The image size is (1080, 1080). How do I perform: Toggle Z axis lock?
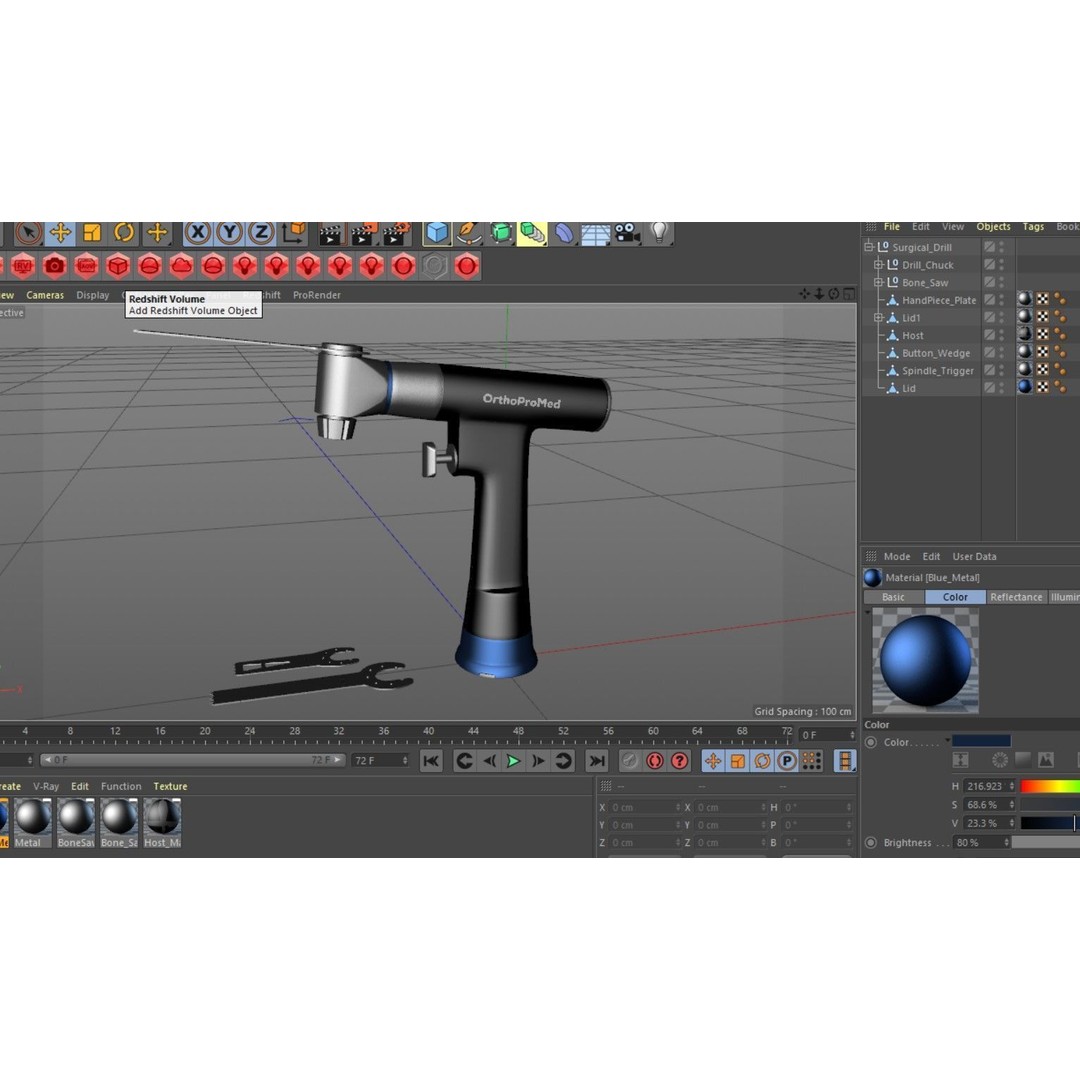coord(261,233)
